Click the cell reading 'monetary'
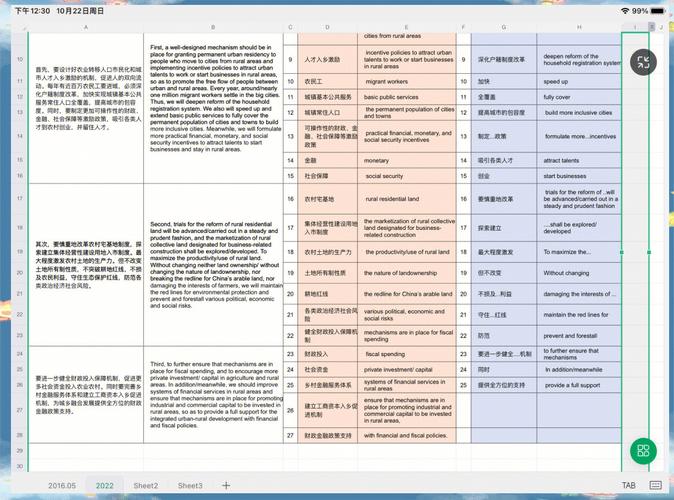Image resolution: width=674 pixels, height=500 pixels. [x=407, y=160]
